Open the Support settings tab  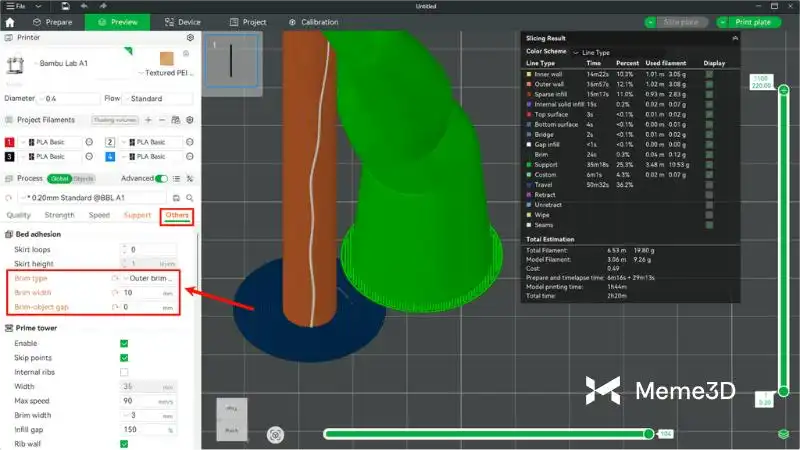pyautogui.click(x=137, y=215)
